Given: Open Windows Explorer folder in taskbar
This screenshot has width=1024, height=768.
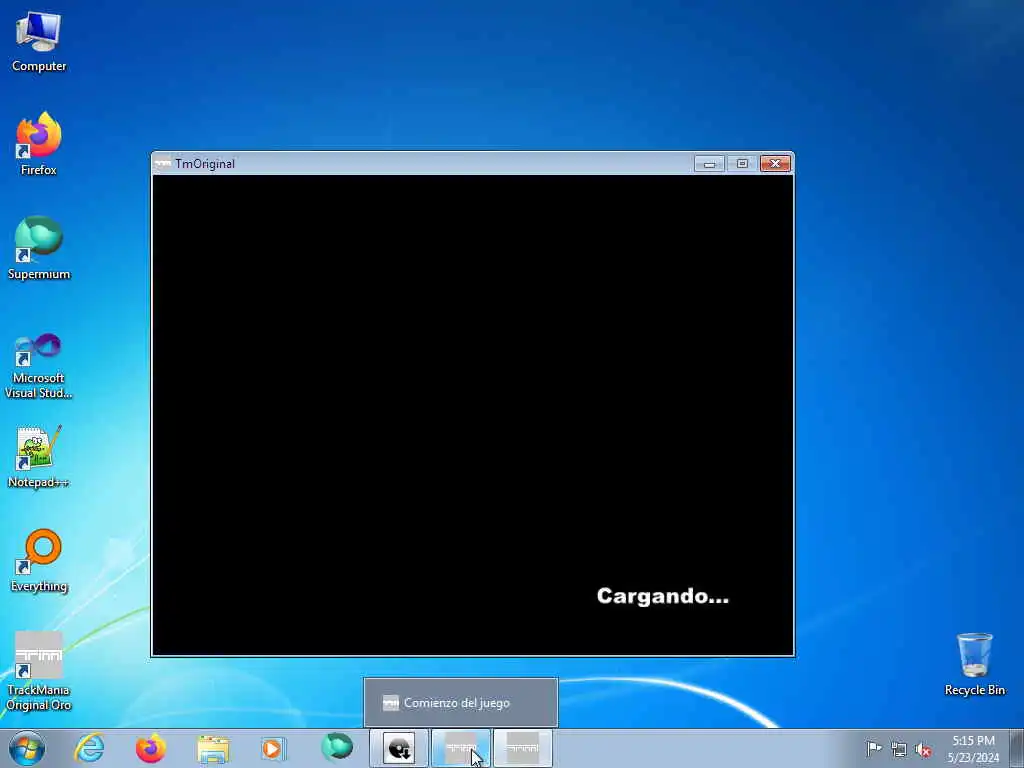Looking at the screenshot, I should point(213,748).
